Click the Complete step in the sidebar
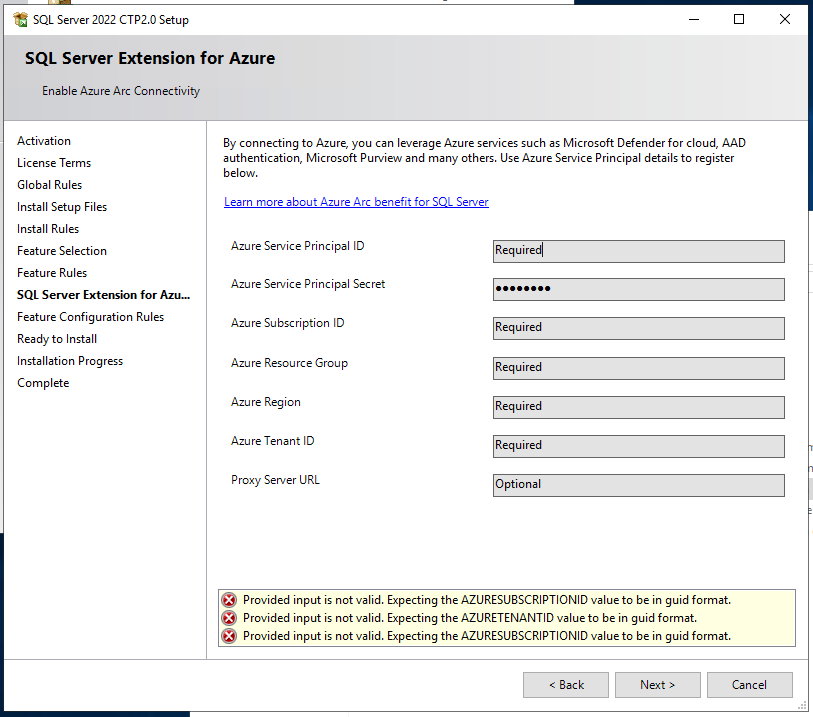The image size is (813, 717). (x=43, y=382)
